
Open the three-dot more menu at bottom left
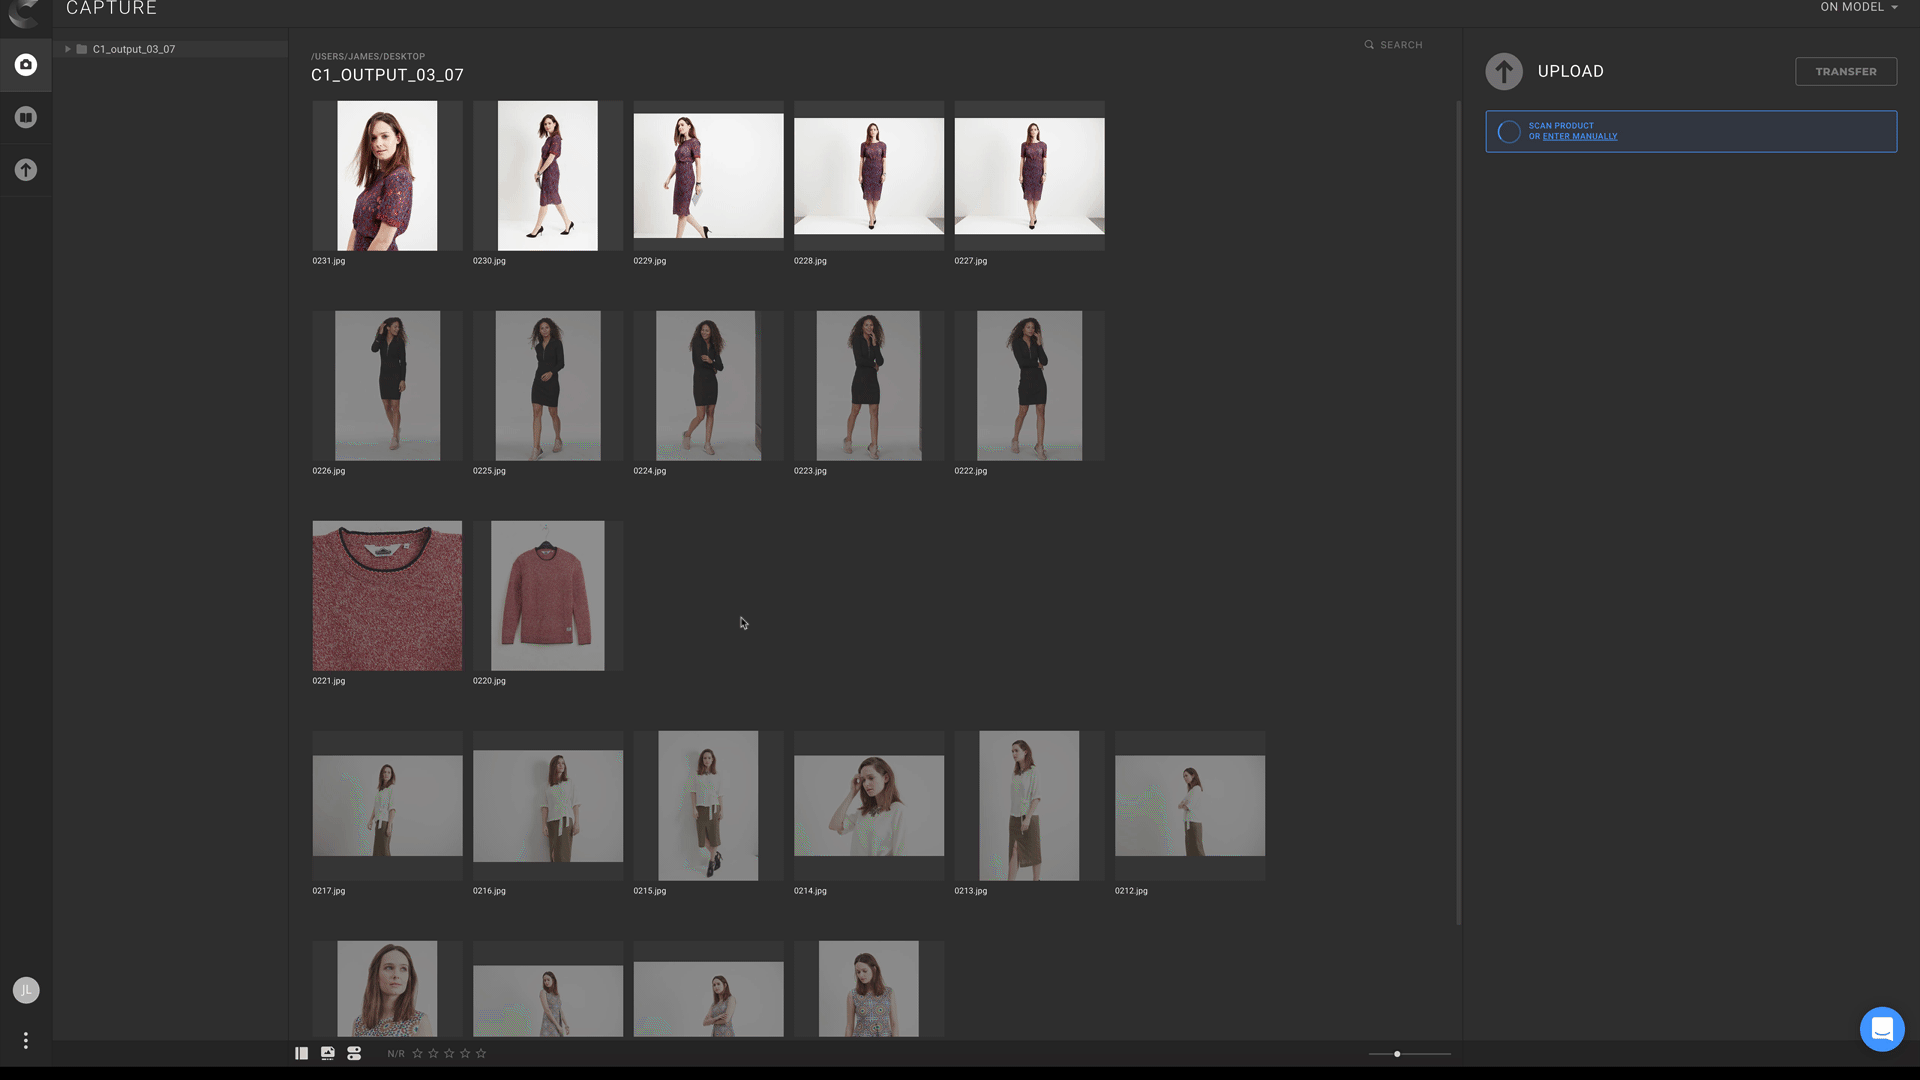(x=26, y=1041)
